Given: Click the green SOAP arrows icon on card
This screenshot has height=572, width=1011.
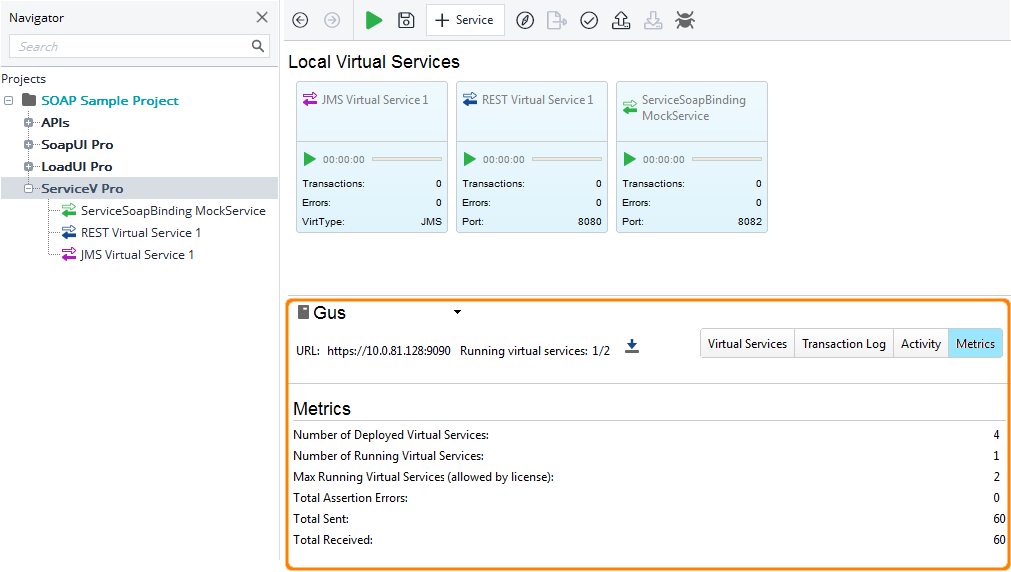Looking at the screenshot, I should (630, 108).
